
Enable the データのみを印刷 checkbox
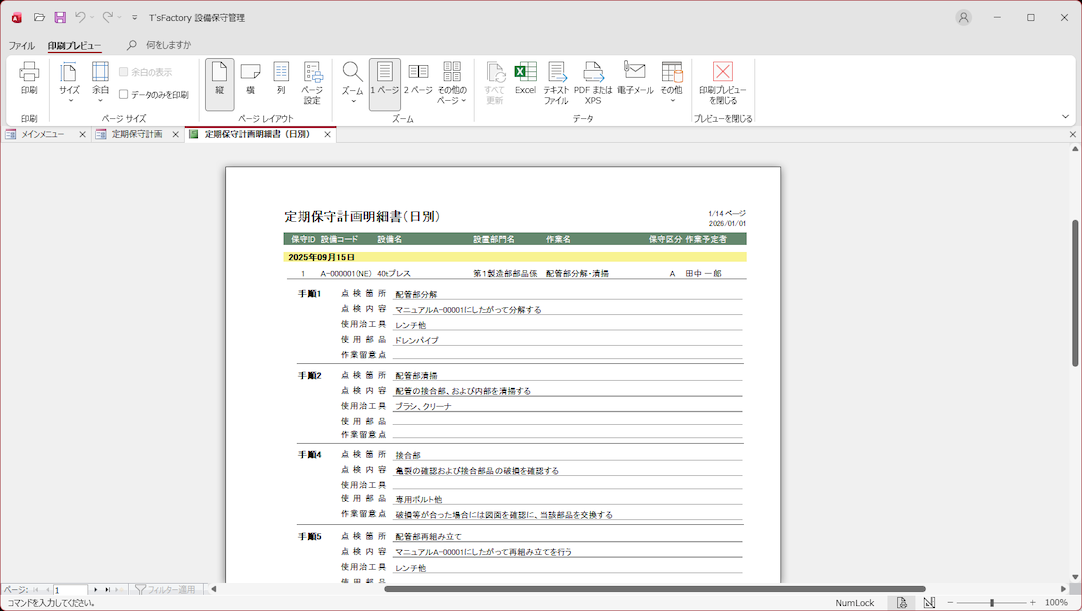pos(124,95)
